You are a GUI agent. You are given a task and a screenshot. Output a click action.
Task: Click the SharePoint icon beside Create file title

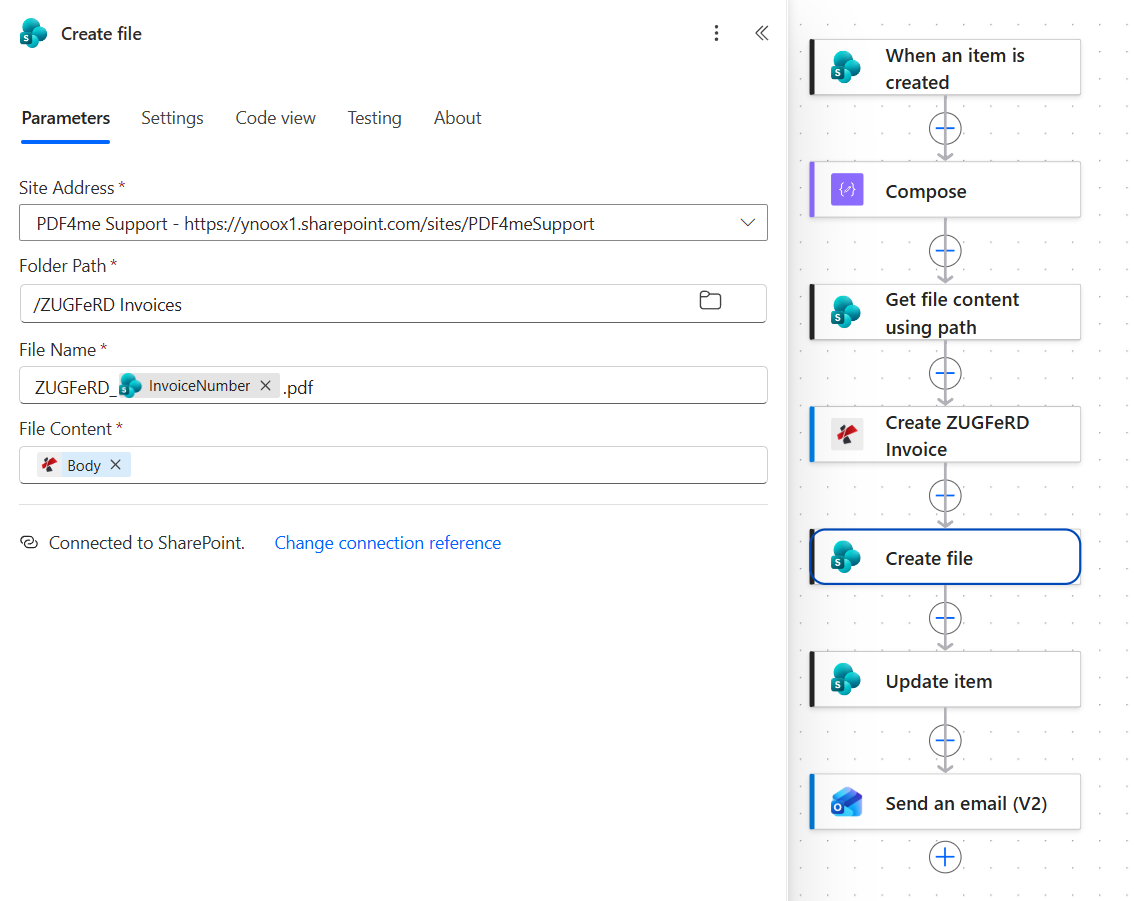(33, 33)
